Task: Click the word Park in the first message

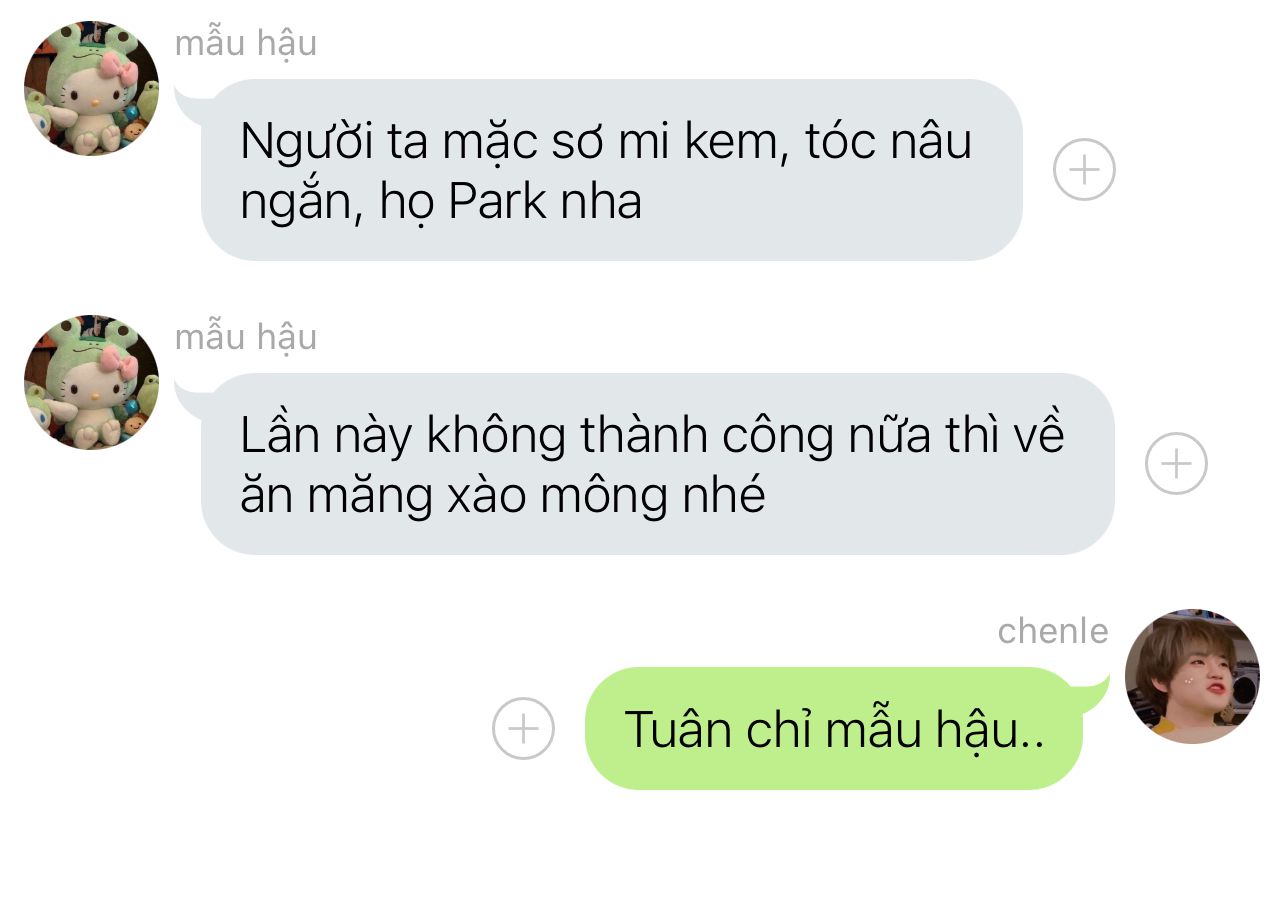Action: (x=498, y=202)
